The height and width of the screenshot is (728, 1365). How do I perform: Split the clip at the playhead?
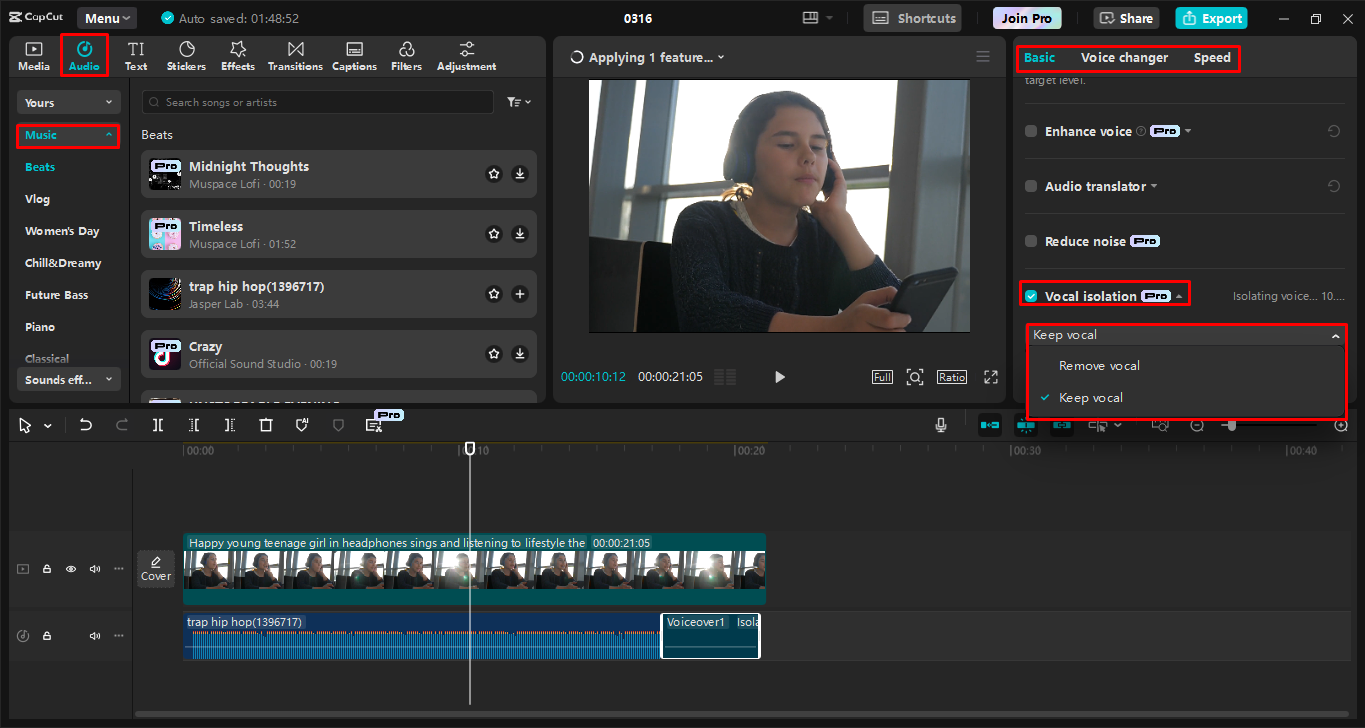pos(156,424)
